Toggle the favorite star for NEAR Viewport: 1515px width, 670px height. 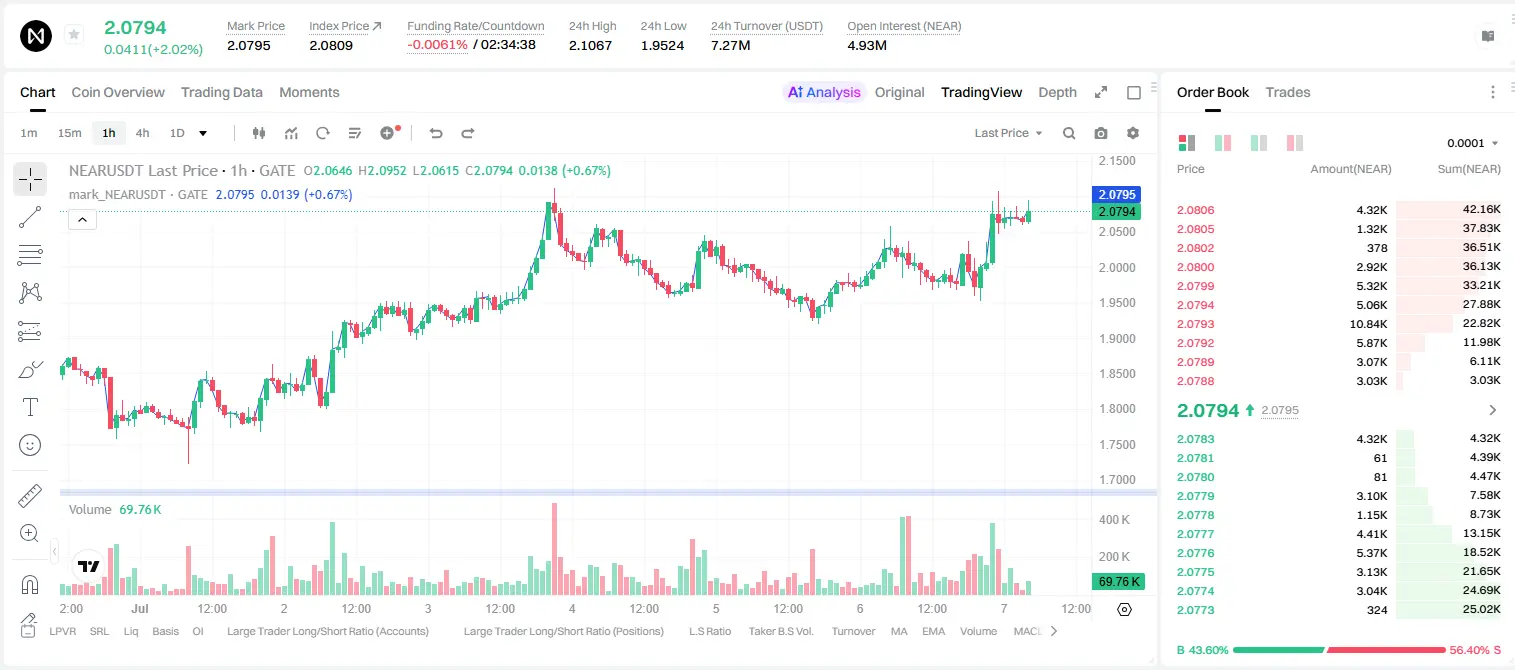[74, 35]
